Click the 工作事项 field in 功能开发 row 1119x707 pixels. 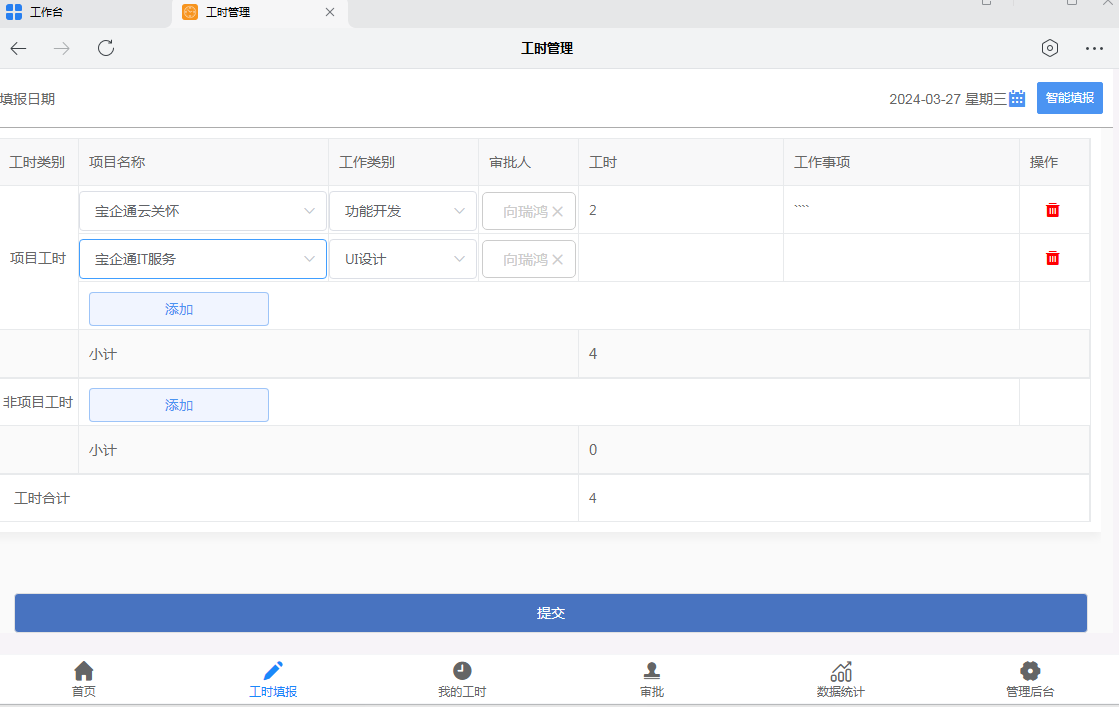pos(901,210)
